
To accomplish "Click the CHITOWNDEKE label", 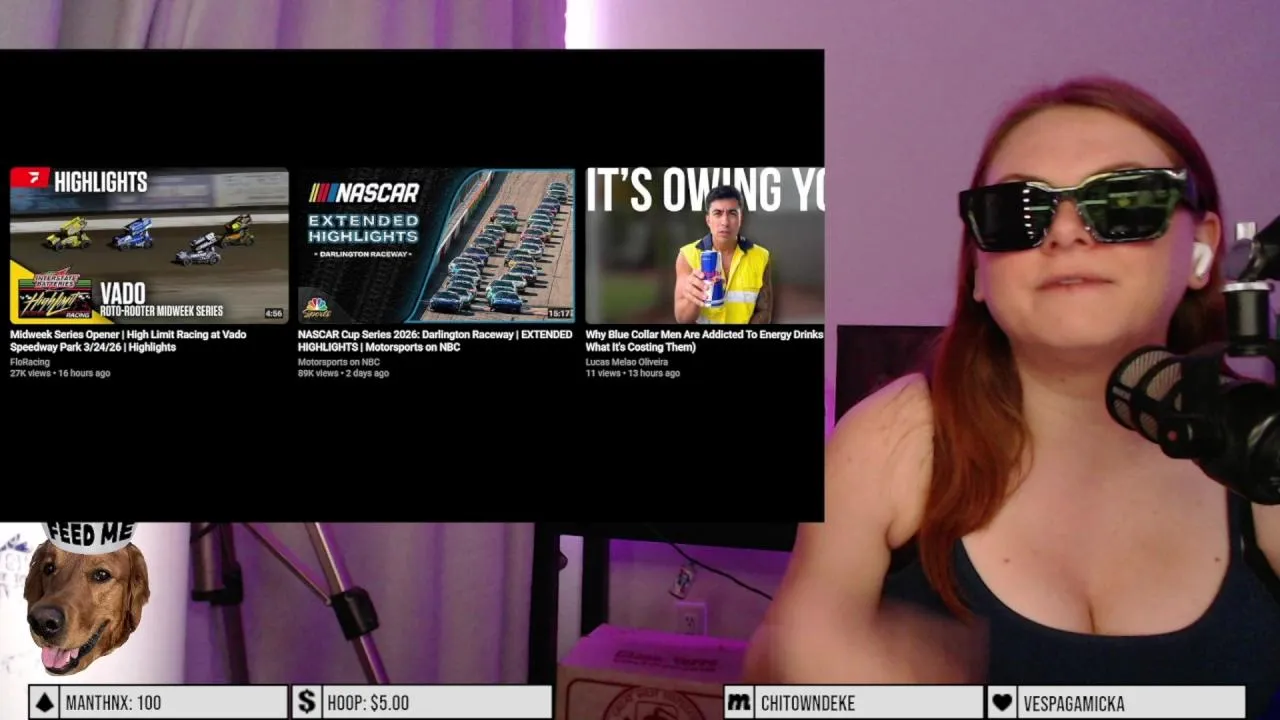I will (808, 703).
